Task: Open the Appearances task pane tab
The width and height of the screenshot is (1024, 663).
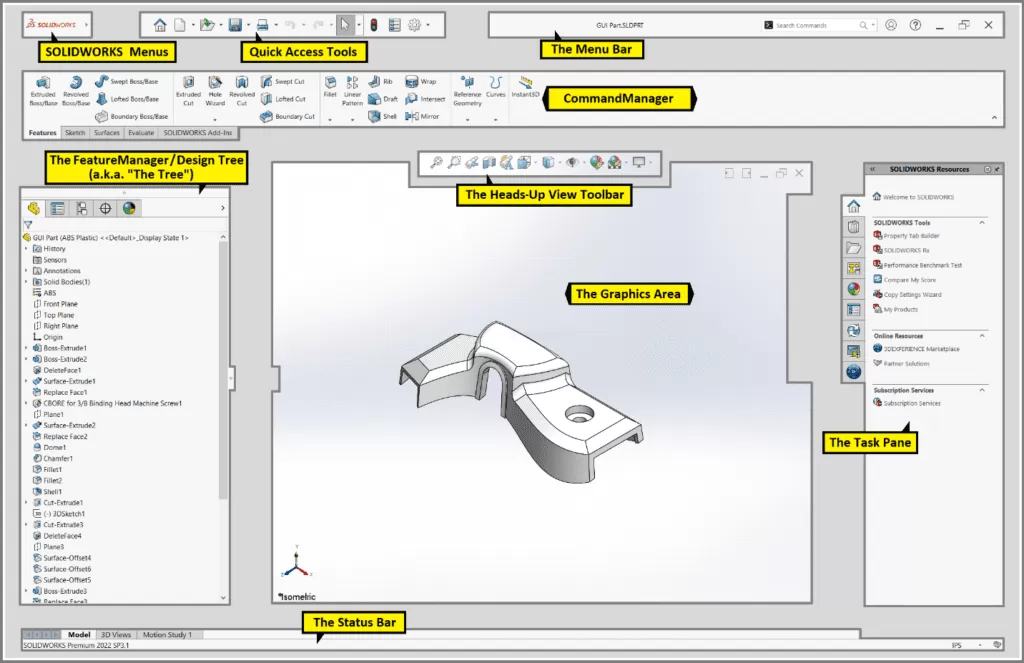Action: pos(854,289)
